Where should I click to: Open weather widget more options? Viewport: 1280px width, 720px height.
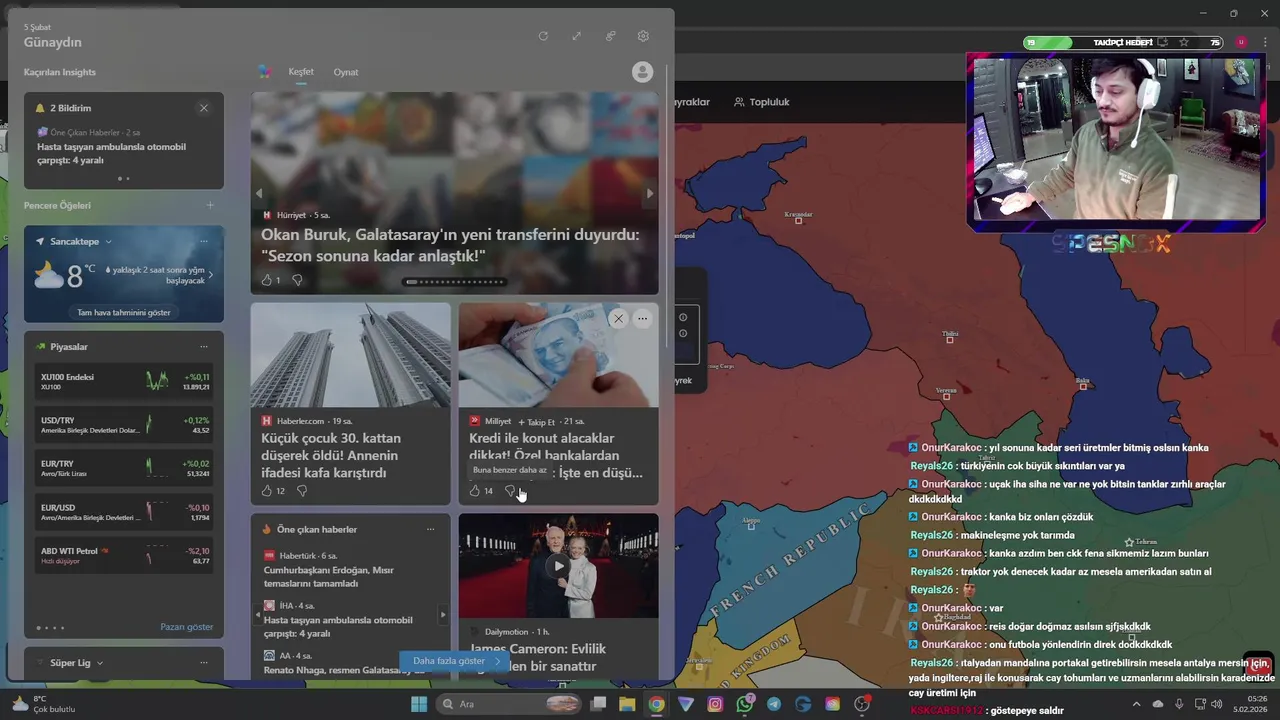pyautogui.click(x=204, y=241)
